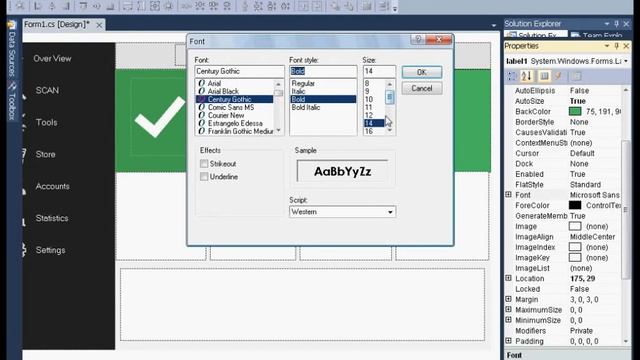
Task: Click the ForeColor black color swatch
Action: (x=575, y=205)
